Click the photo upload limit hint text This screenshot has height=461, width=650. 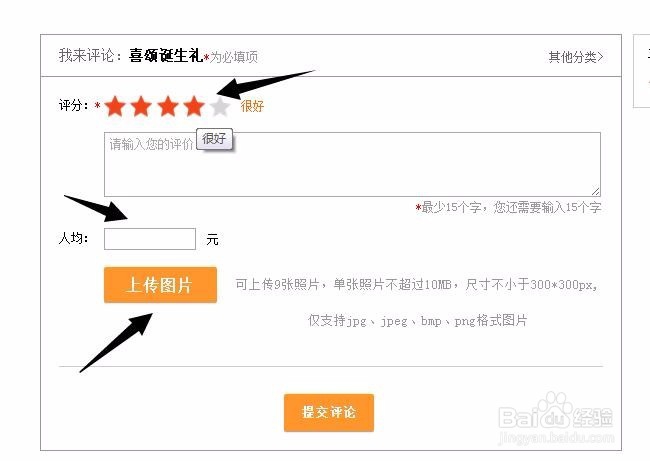(417, 302)
